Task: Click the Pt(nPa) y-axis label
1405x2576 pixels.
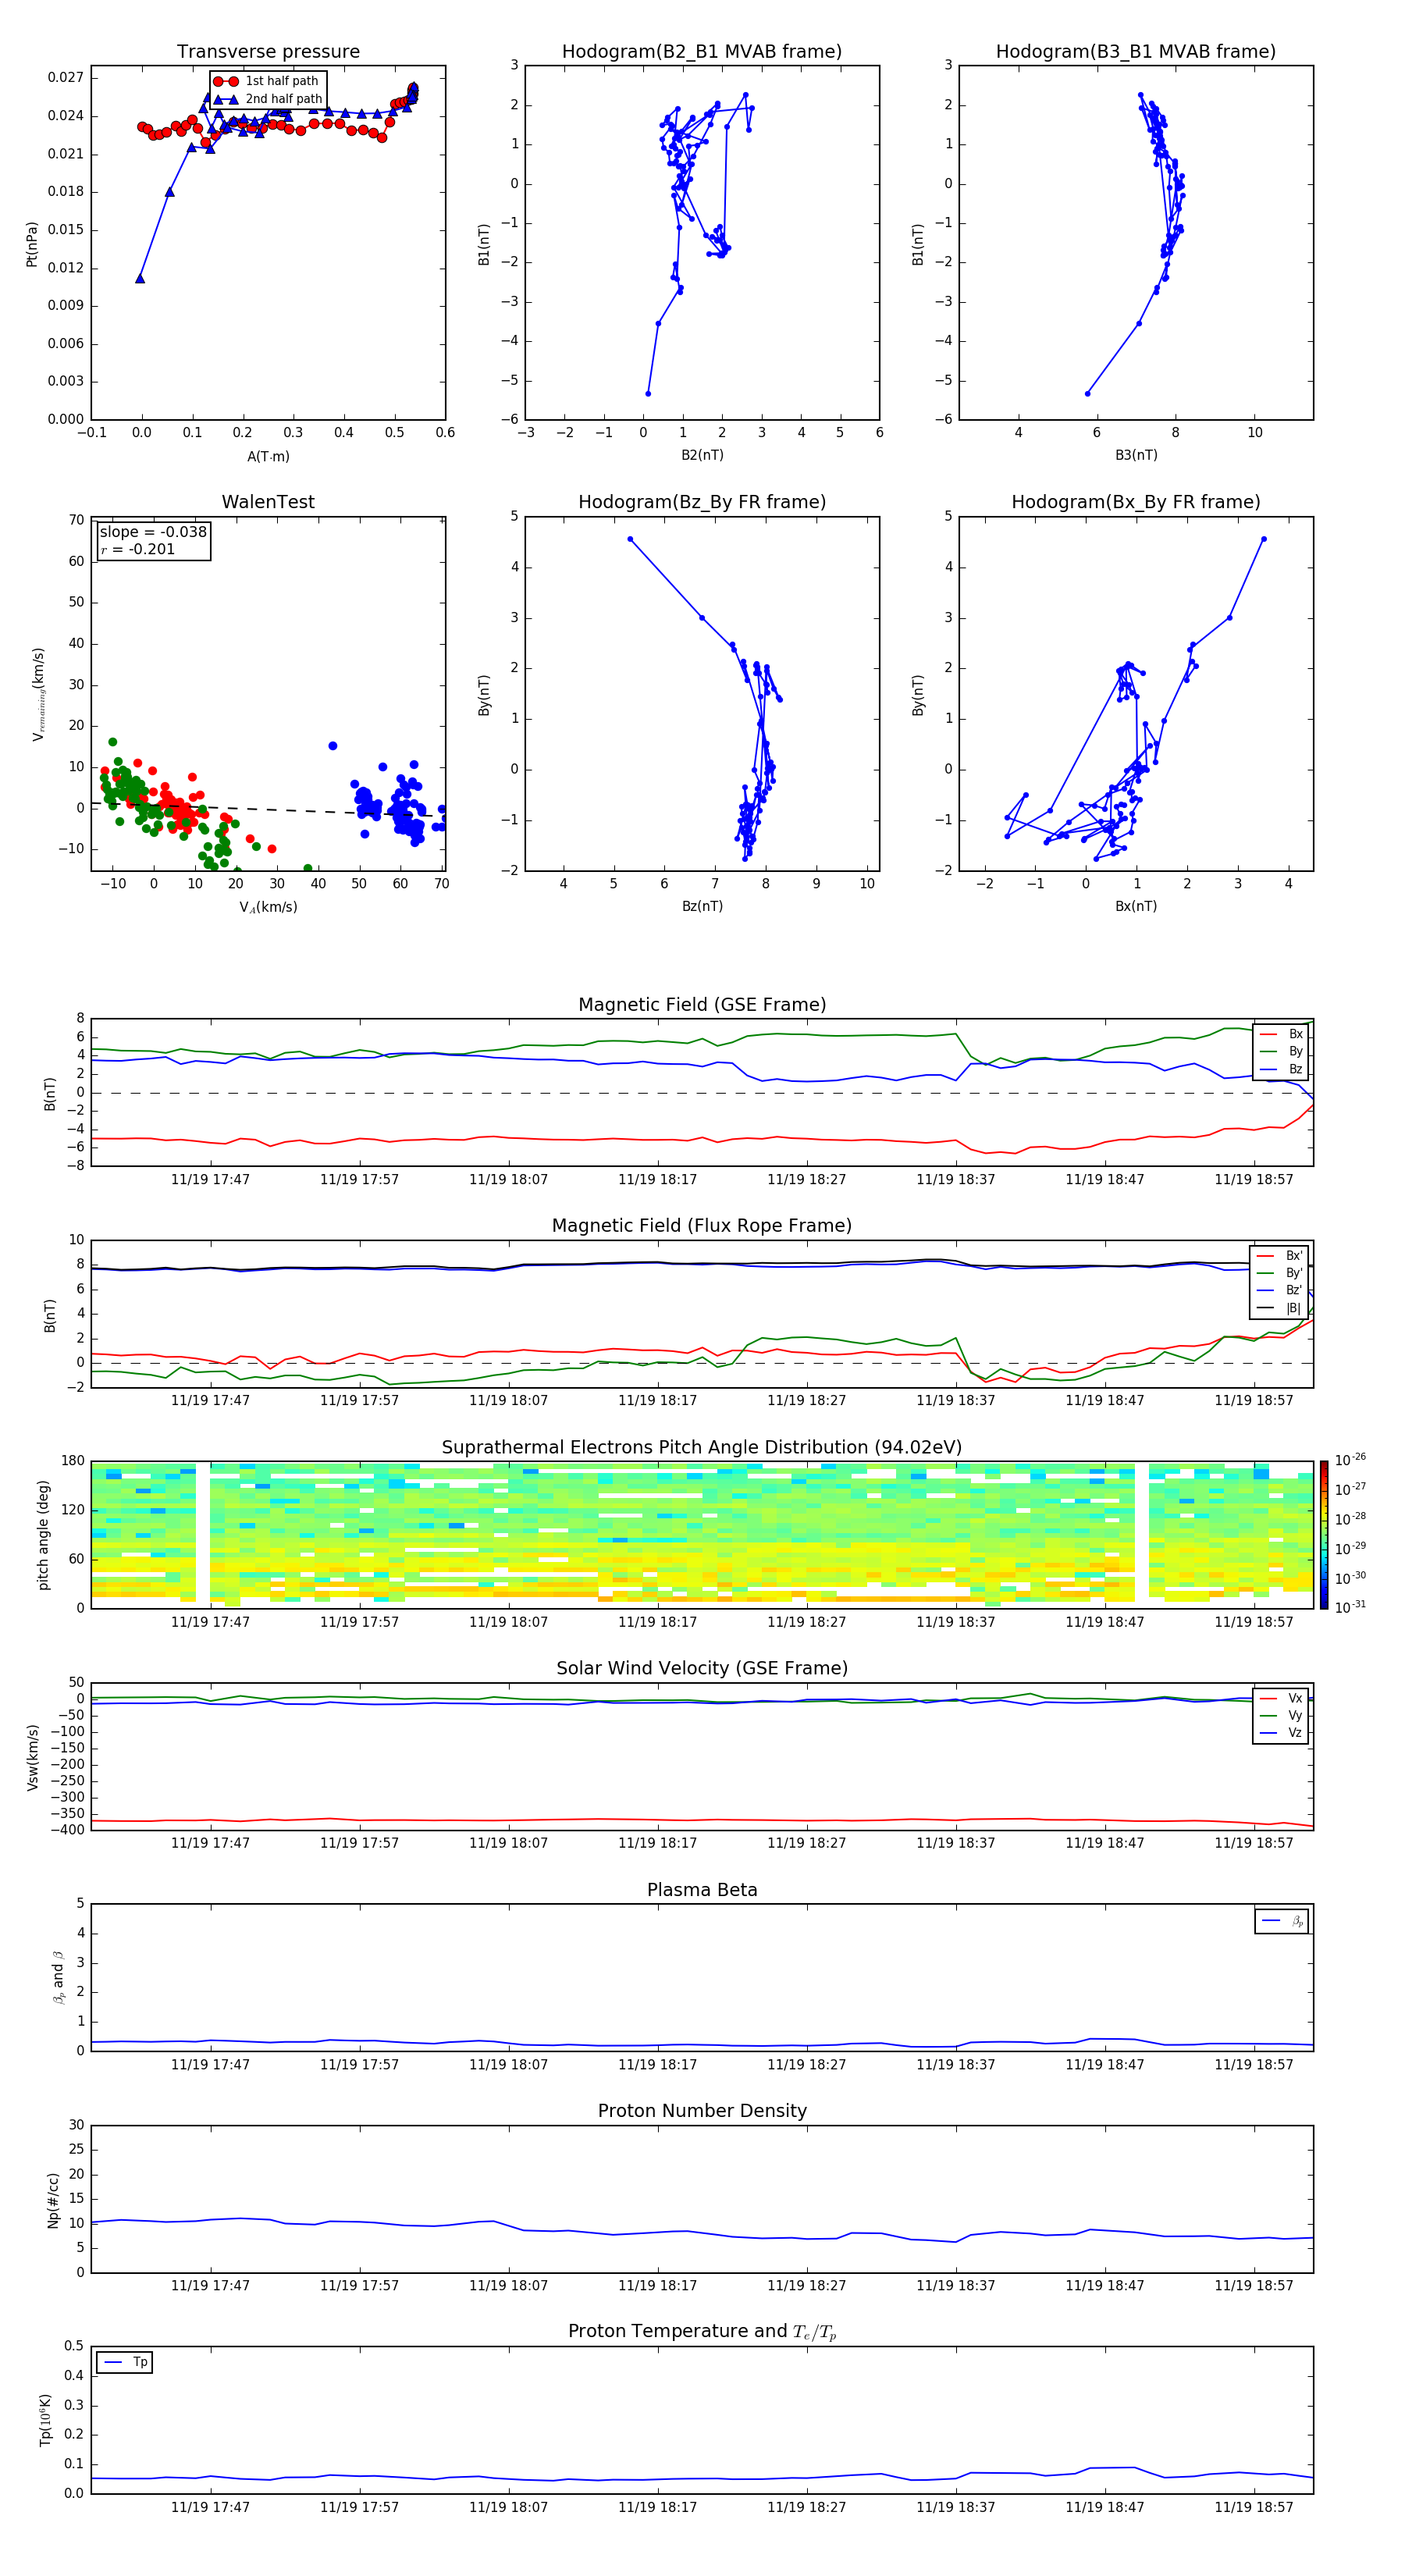Action: [x=31, y=243]
